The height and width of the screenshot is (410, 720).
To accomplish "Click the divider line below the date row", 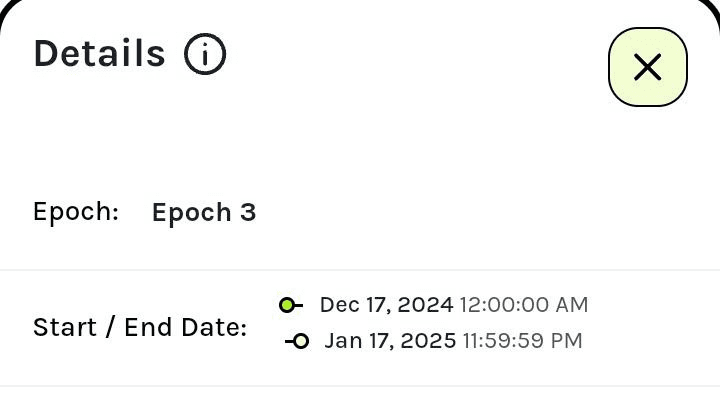I will [x=360, y=386].
